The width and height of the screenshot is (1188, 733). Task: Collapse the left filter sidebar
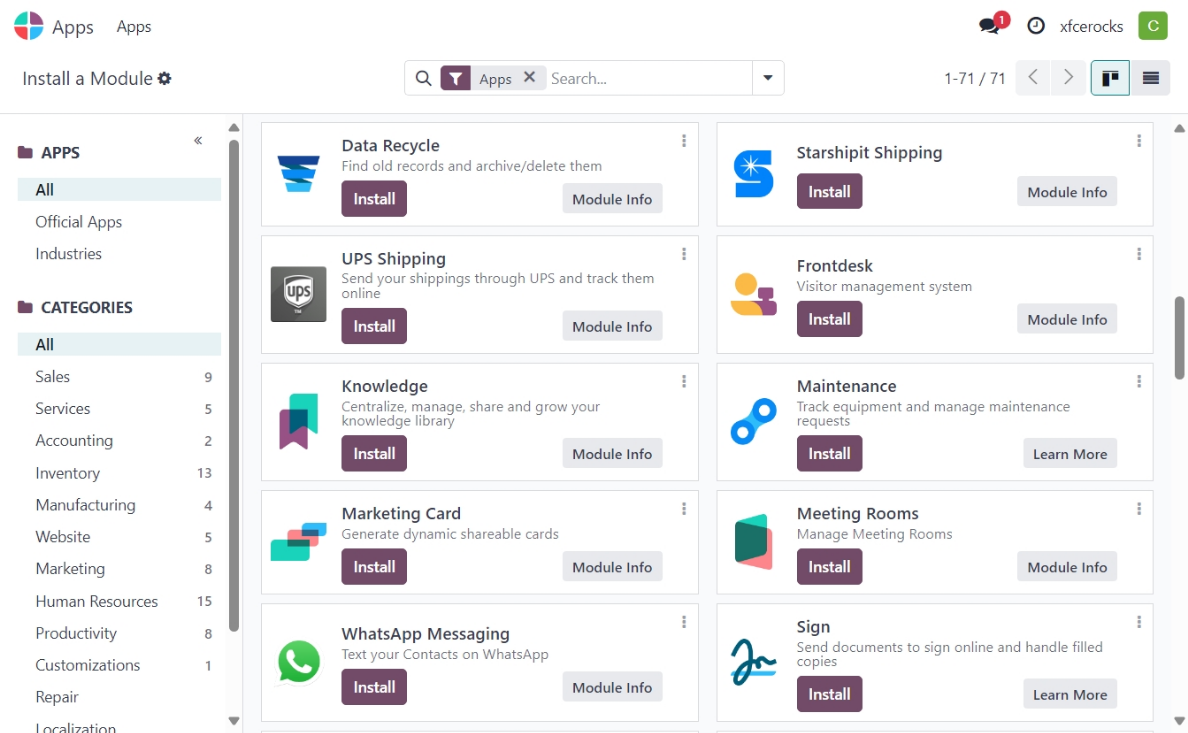198,140
